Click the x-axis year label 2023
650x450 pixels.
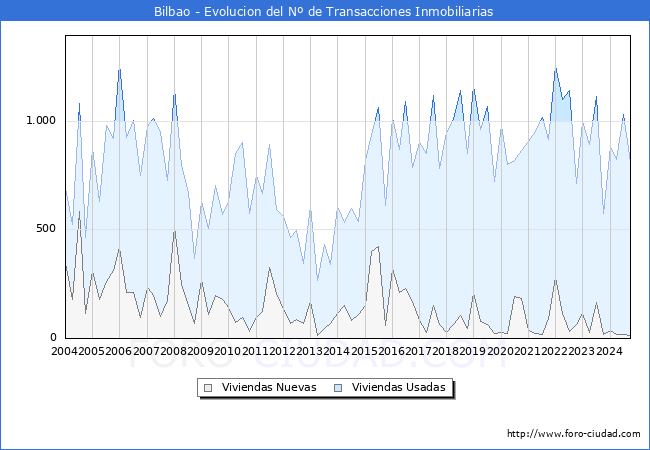(x=582, y=351)
